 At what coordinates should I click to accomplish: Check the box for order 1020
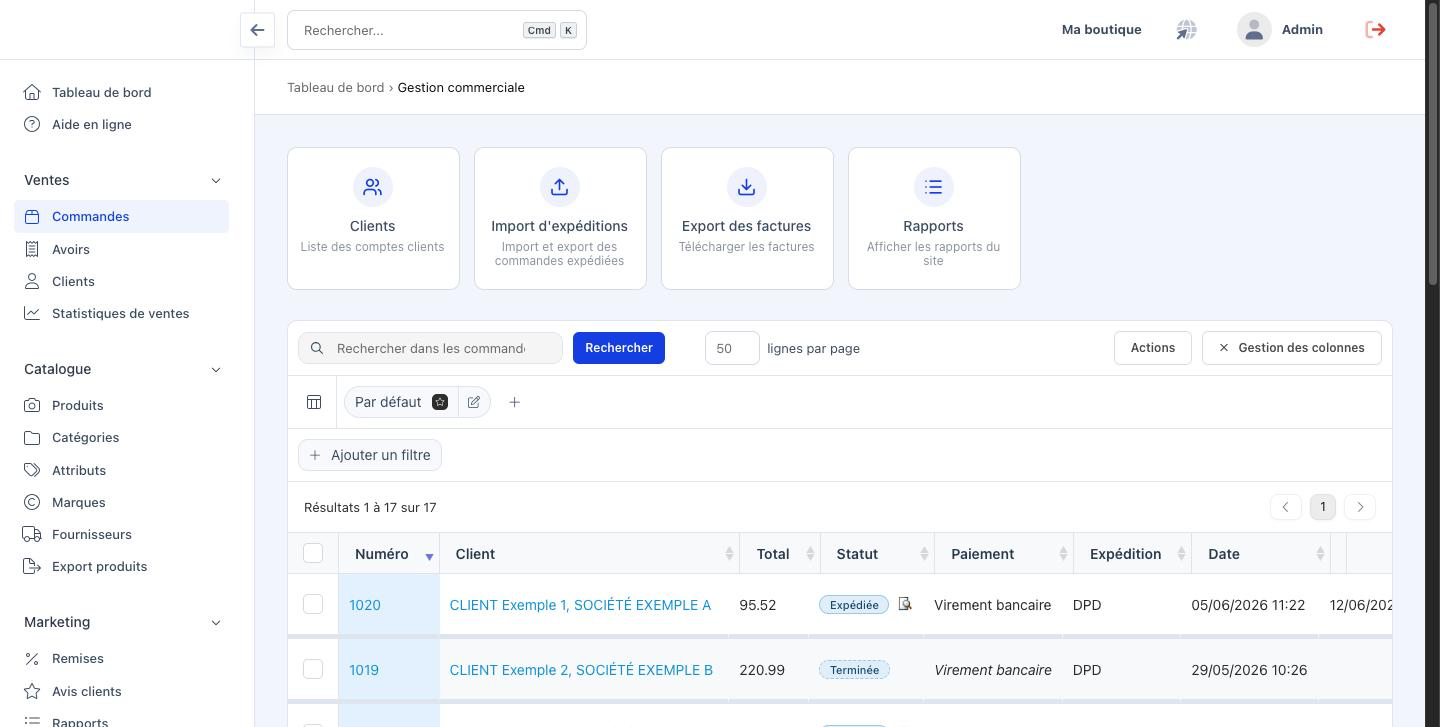313,604
